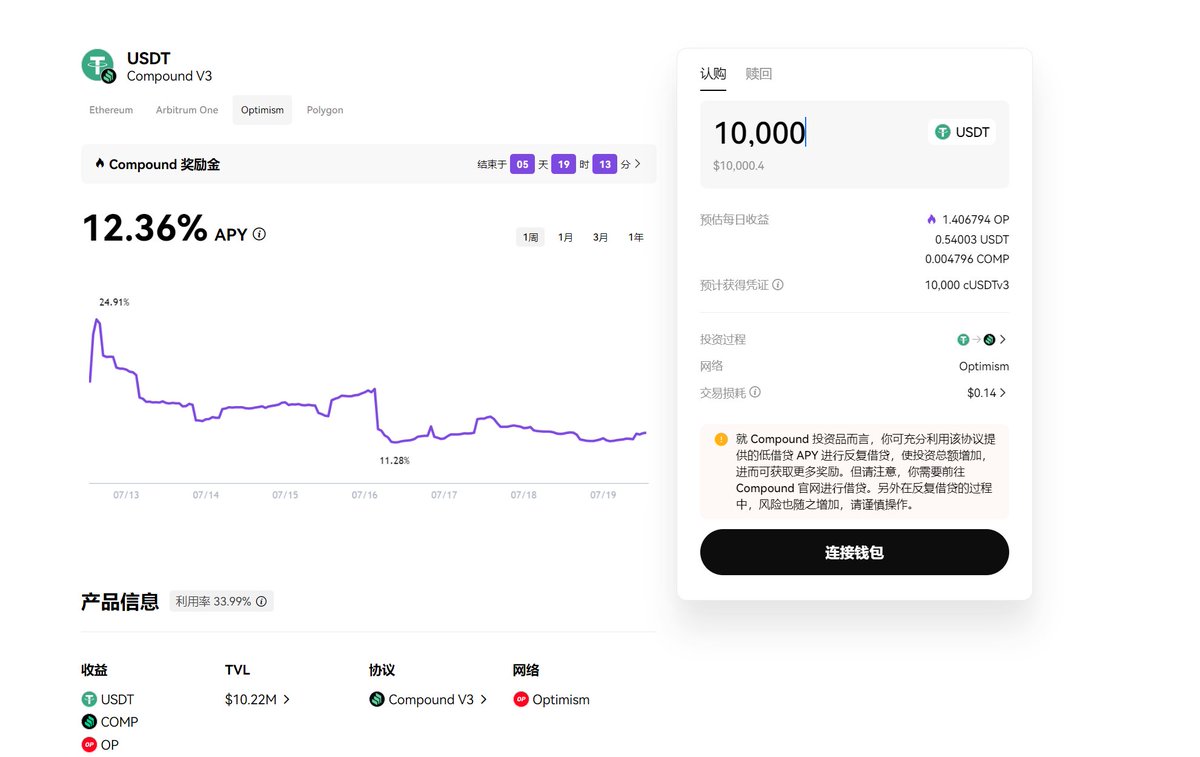This screenshot has width=1200, height=757.
Task: Click the 12.36% APY value
Action: click(144, 228)
